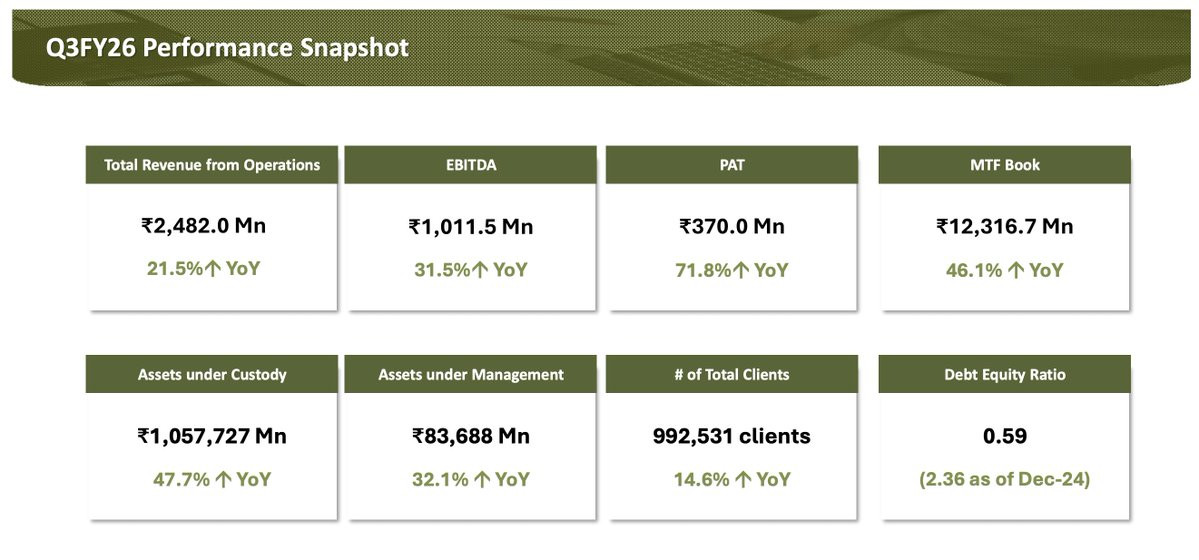Click the ₹2,482.0 Mn revenue value
The height and width of the screenshot is (560, 1199).
[204, 226]
